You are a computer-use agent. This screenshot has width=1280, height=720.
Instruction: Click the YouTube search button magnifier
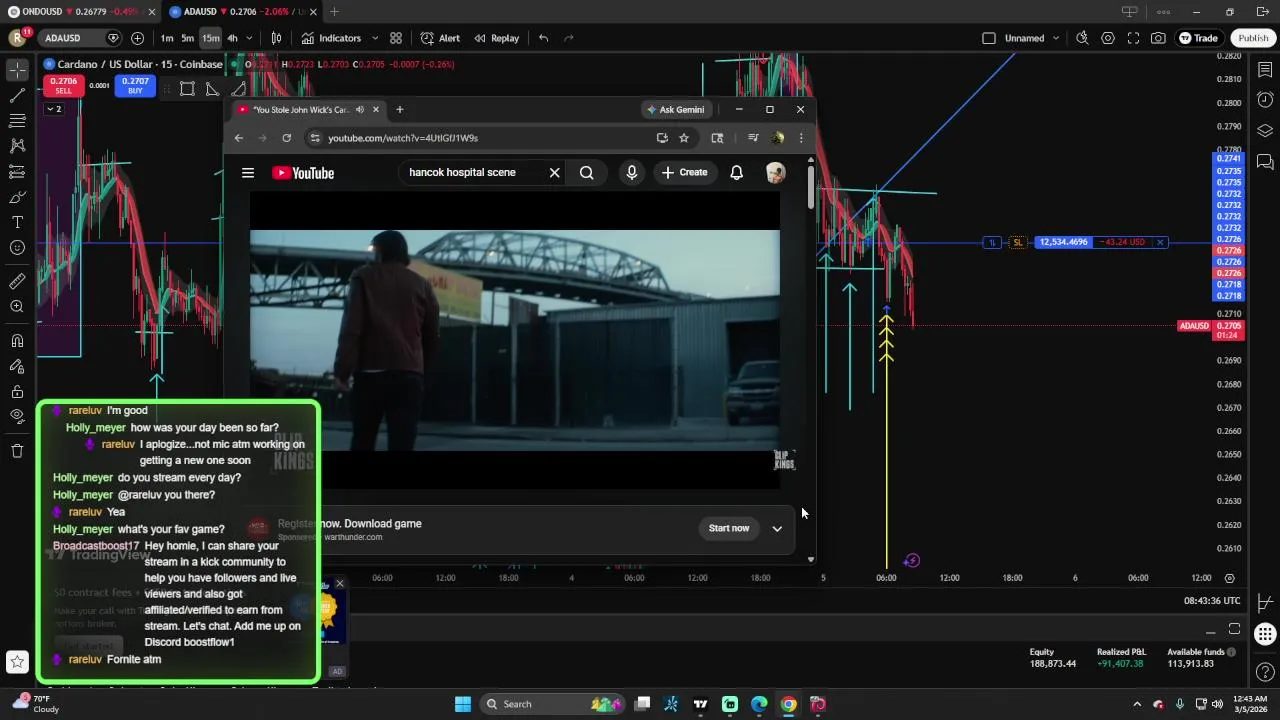[x=587, y=173]
